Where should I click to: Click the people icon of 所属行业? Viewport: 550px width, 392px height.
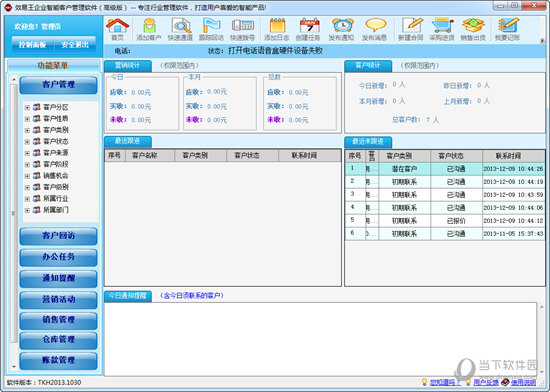37,198
